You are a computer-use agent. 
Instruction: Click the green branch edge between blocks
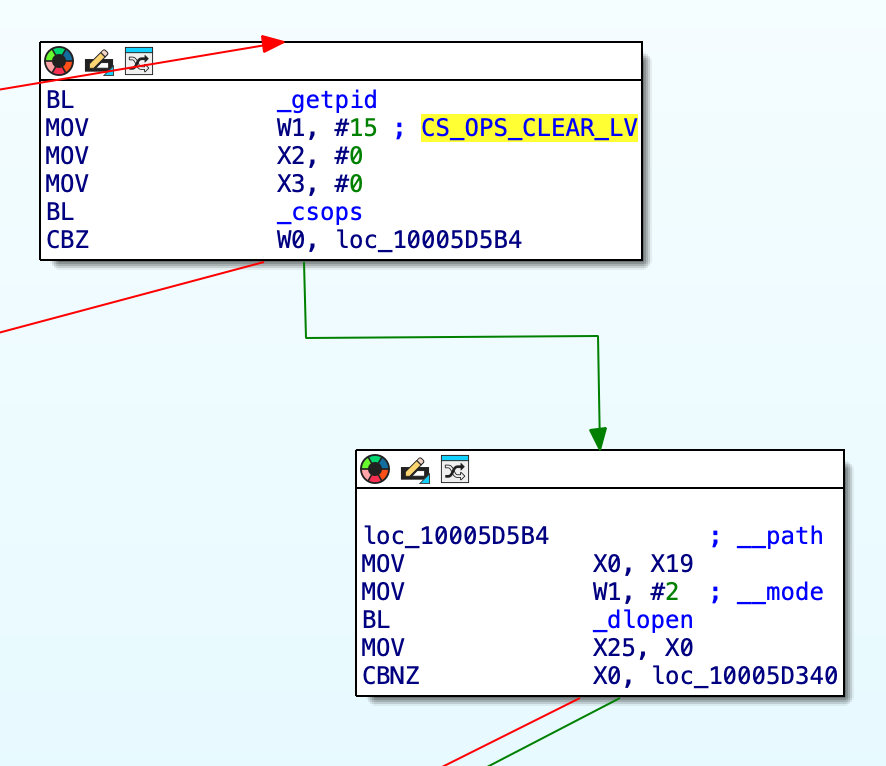point(450,337)
